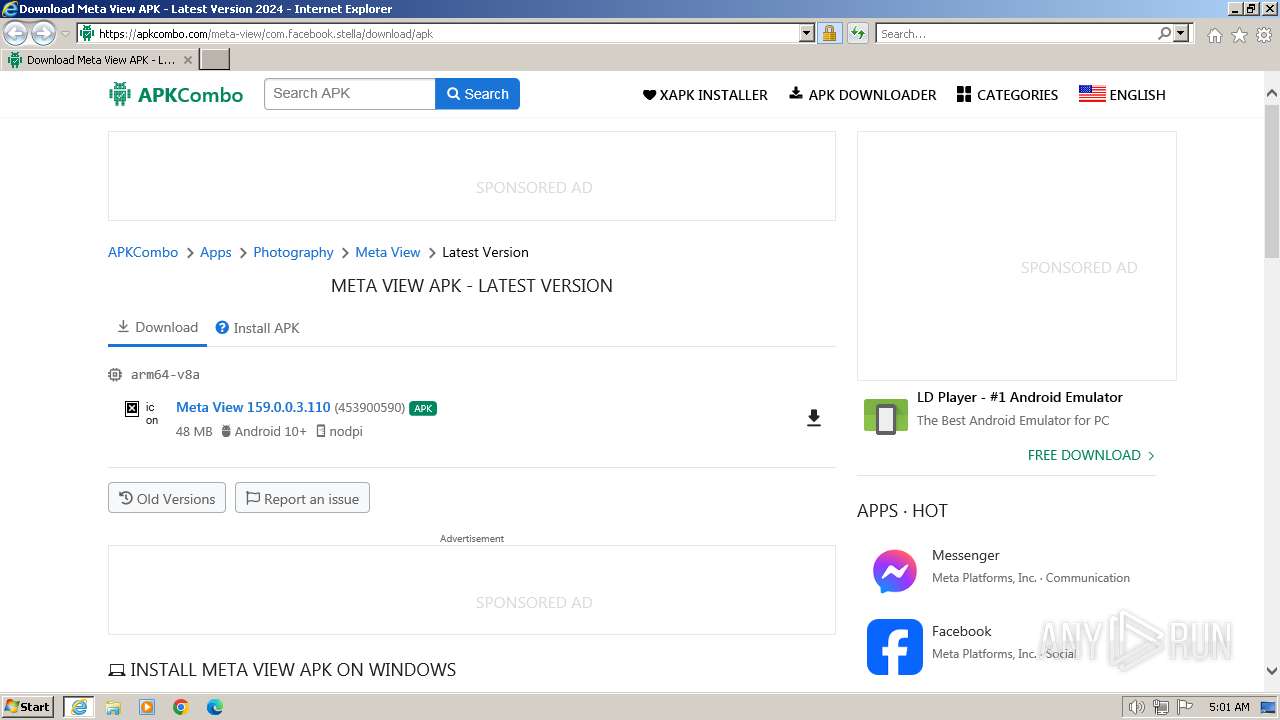Viewport: 1280px width, 720px height.
Task: Click LD Player - #1 Android Emulator title
Action: [x=1020, y=397]
